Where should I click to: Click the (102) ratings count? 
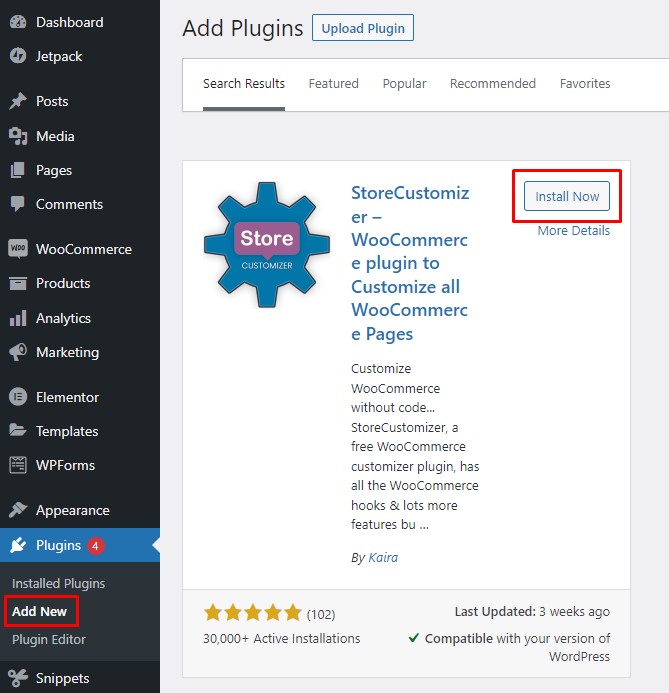click(321, 614)
